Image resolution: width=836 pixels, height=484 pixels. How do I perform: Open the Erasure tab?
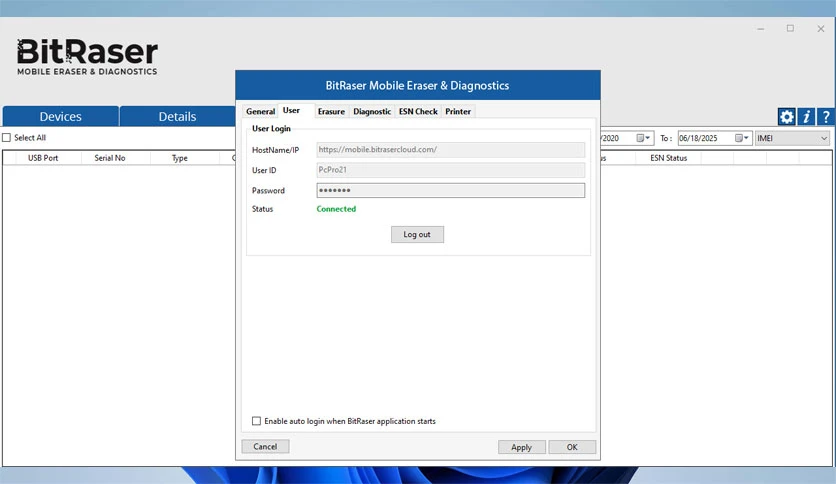331,111
